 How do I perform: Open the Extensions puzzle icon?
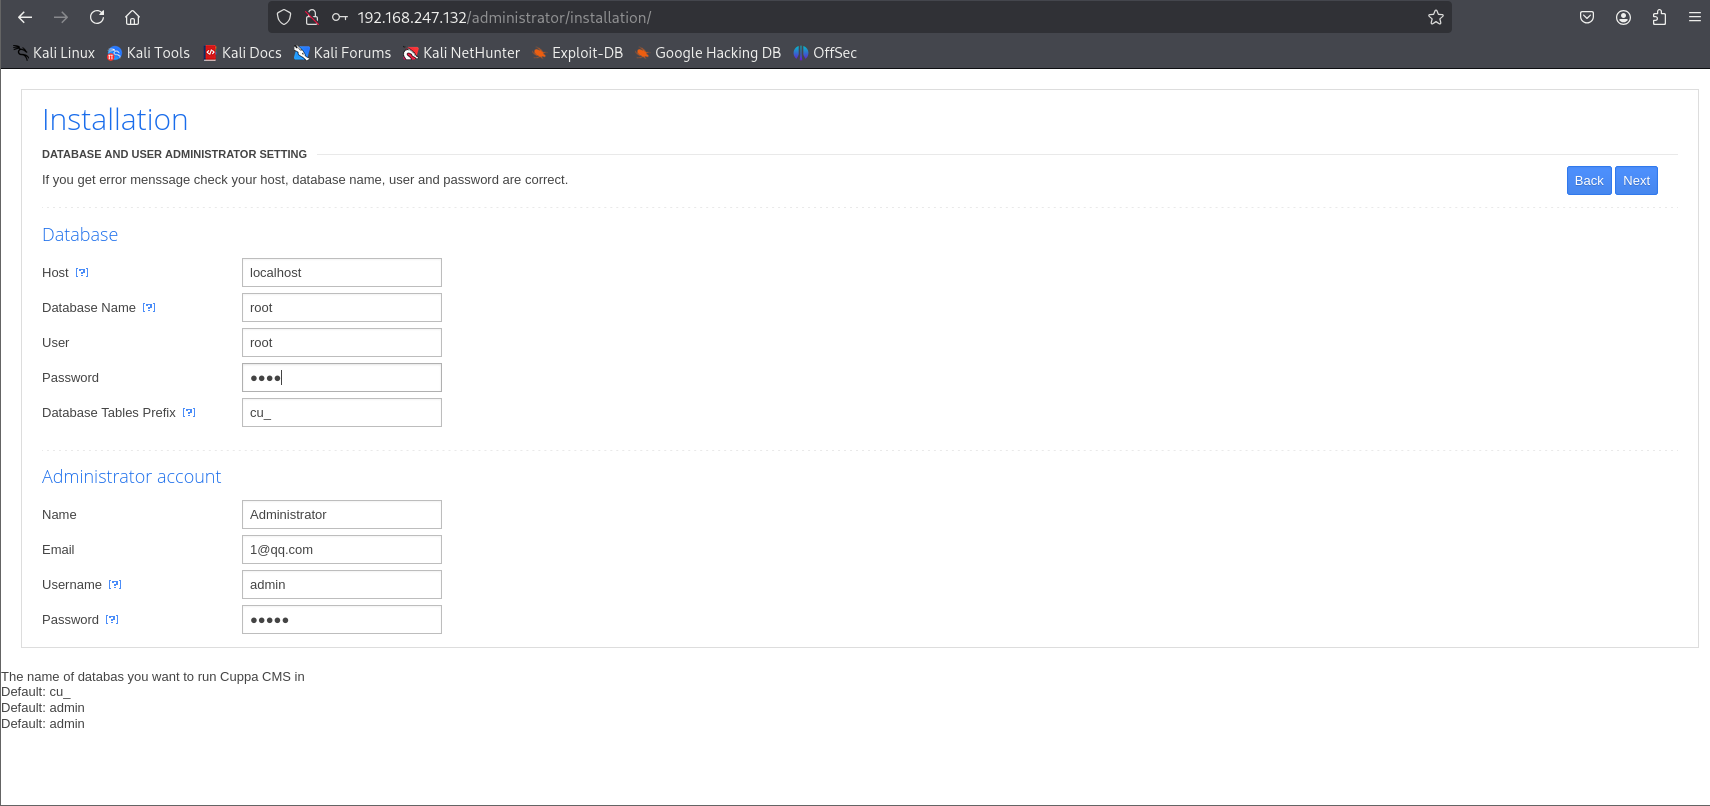(x=1659, y=17)
